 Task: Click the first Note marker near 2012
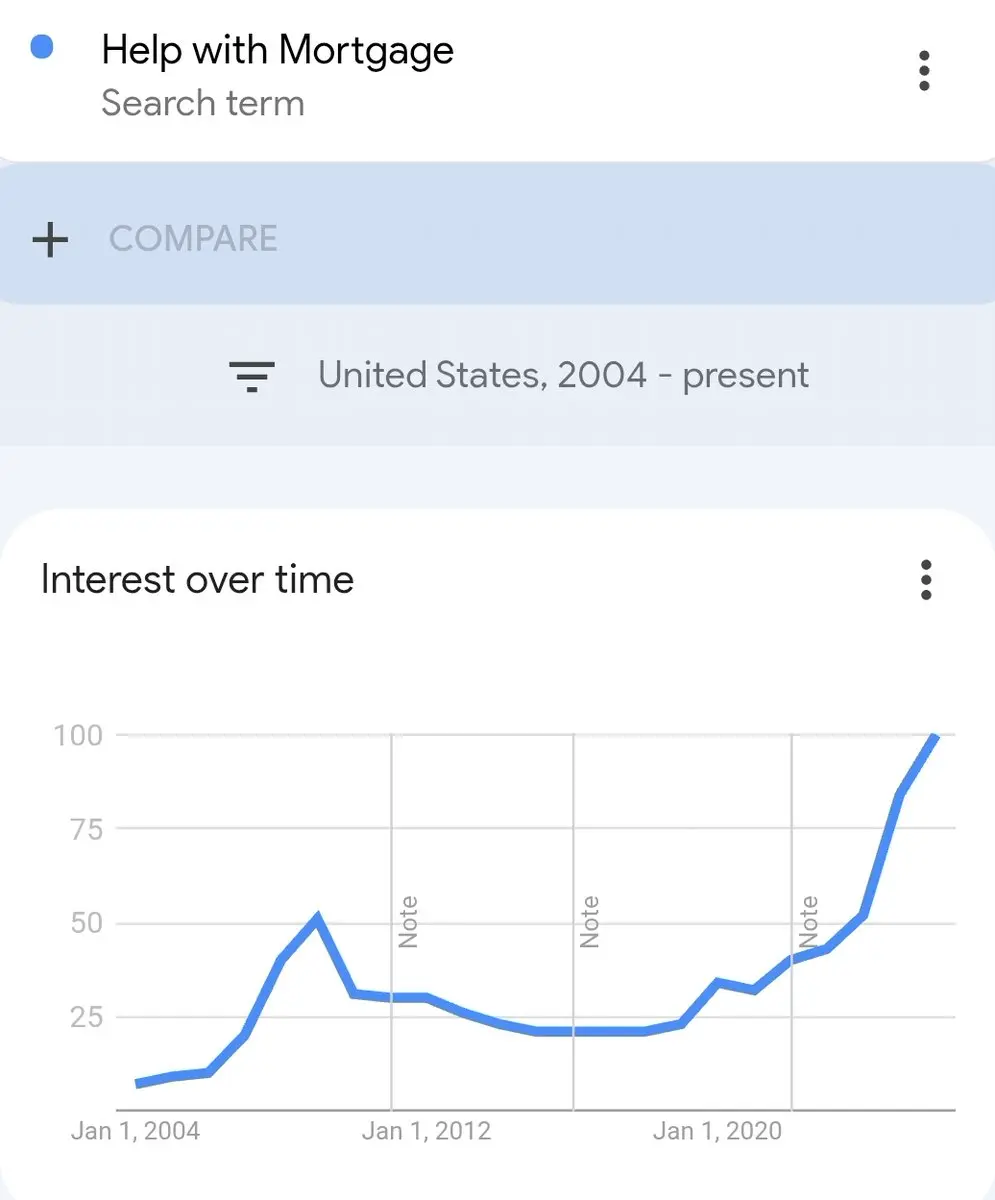[408, 922]
